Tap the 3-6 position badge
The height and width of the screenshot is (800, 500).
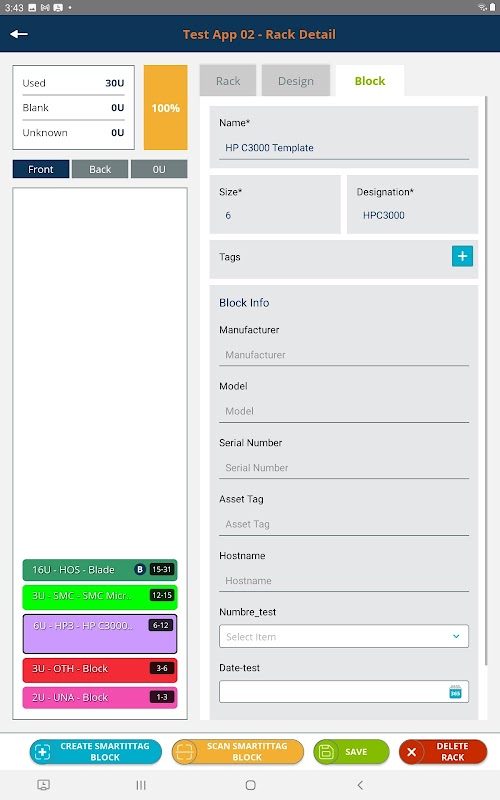[162, 668]
